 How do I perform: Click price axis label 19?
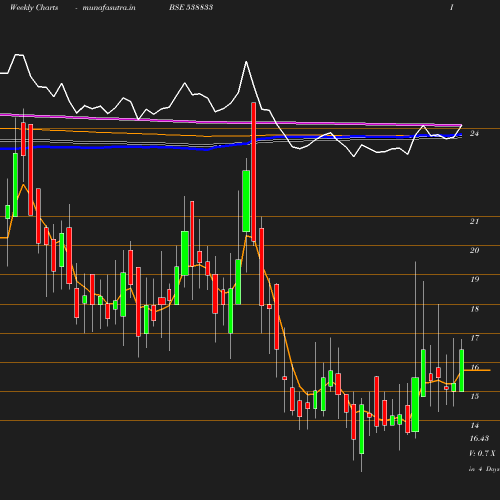coord(474,279)
